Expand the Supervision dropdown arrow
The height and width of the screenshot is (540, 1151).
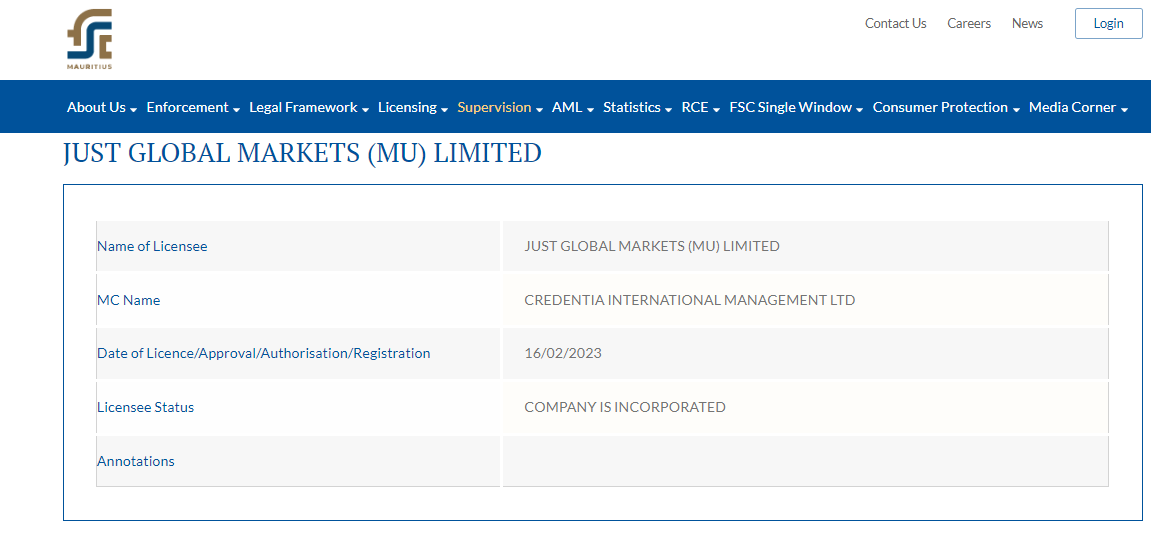pos(540,109)
